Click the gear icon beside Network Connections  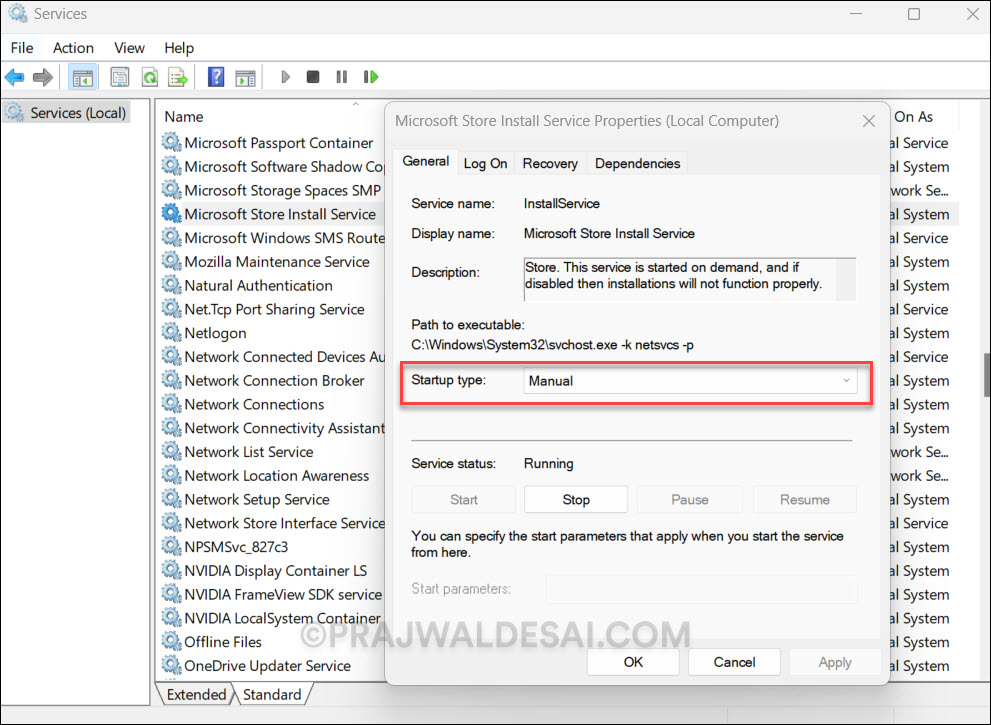171,404
